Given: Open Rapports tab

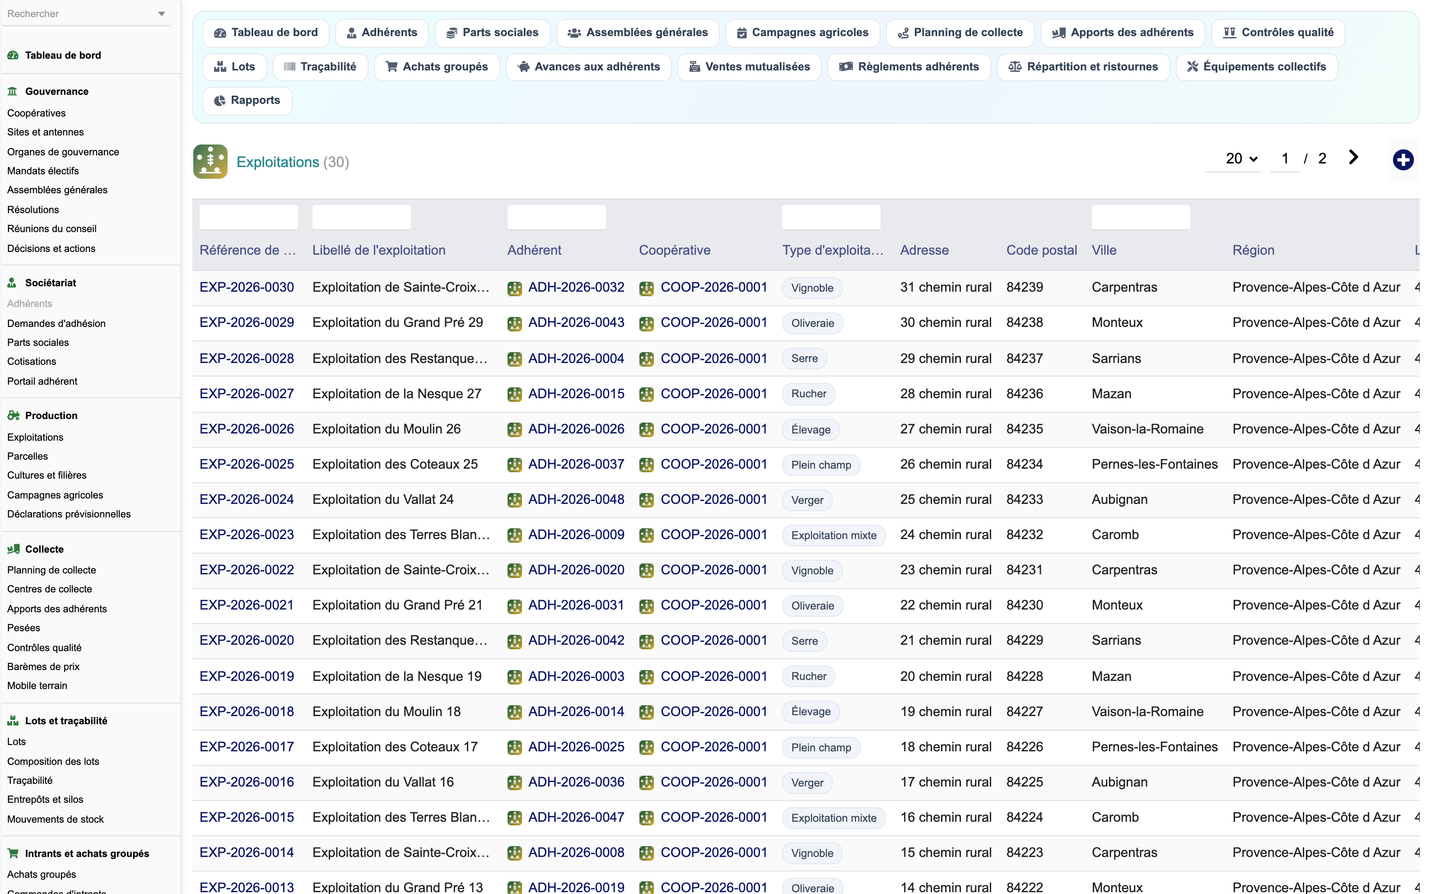Looking at the screenshot, I should point(247,101).
